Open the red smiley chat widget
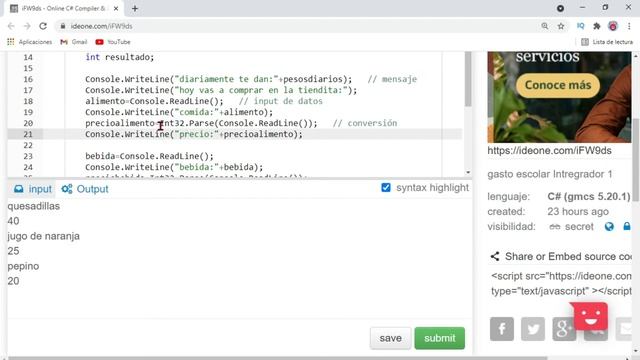This screenshot has width=640, height=360. (591, 316)
